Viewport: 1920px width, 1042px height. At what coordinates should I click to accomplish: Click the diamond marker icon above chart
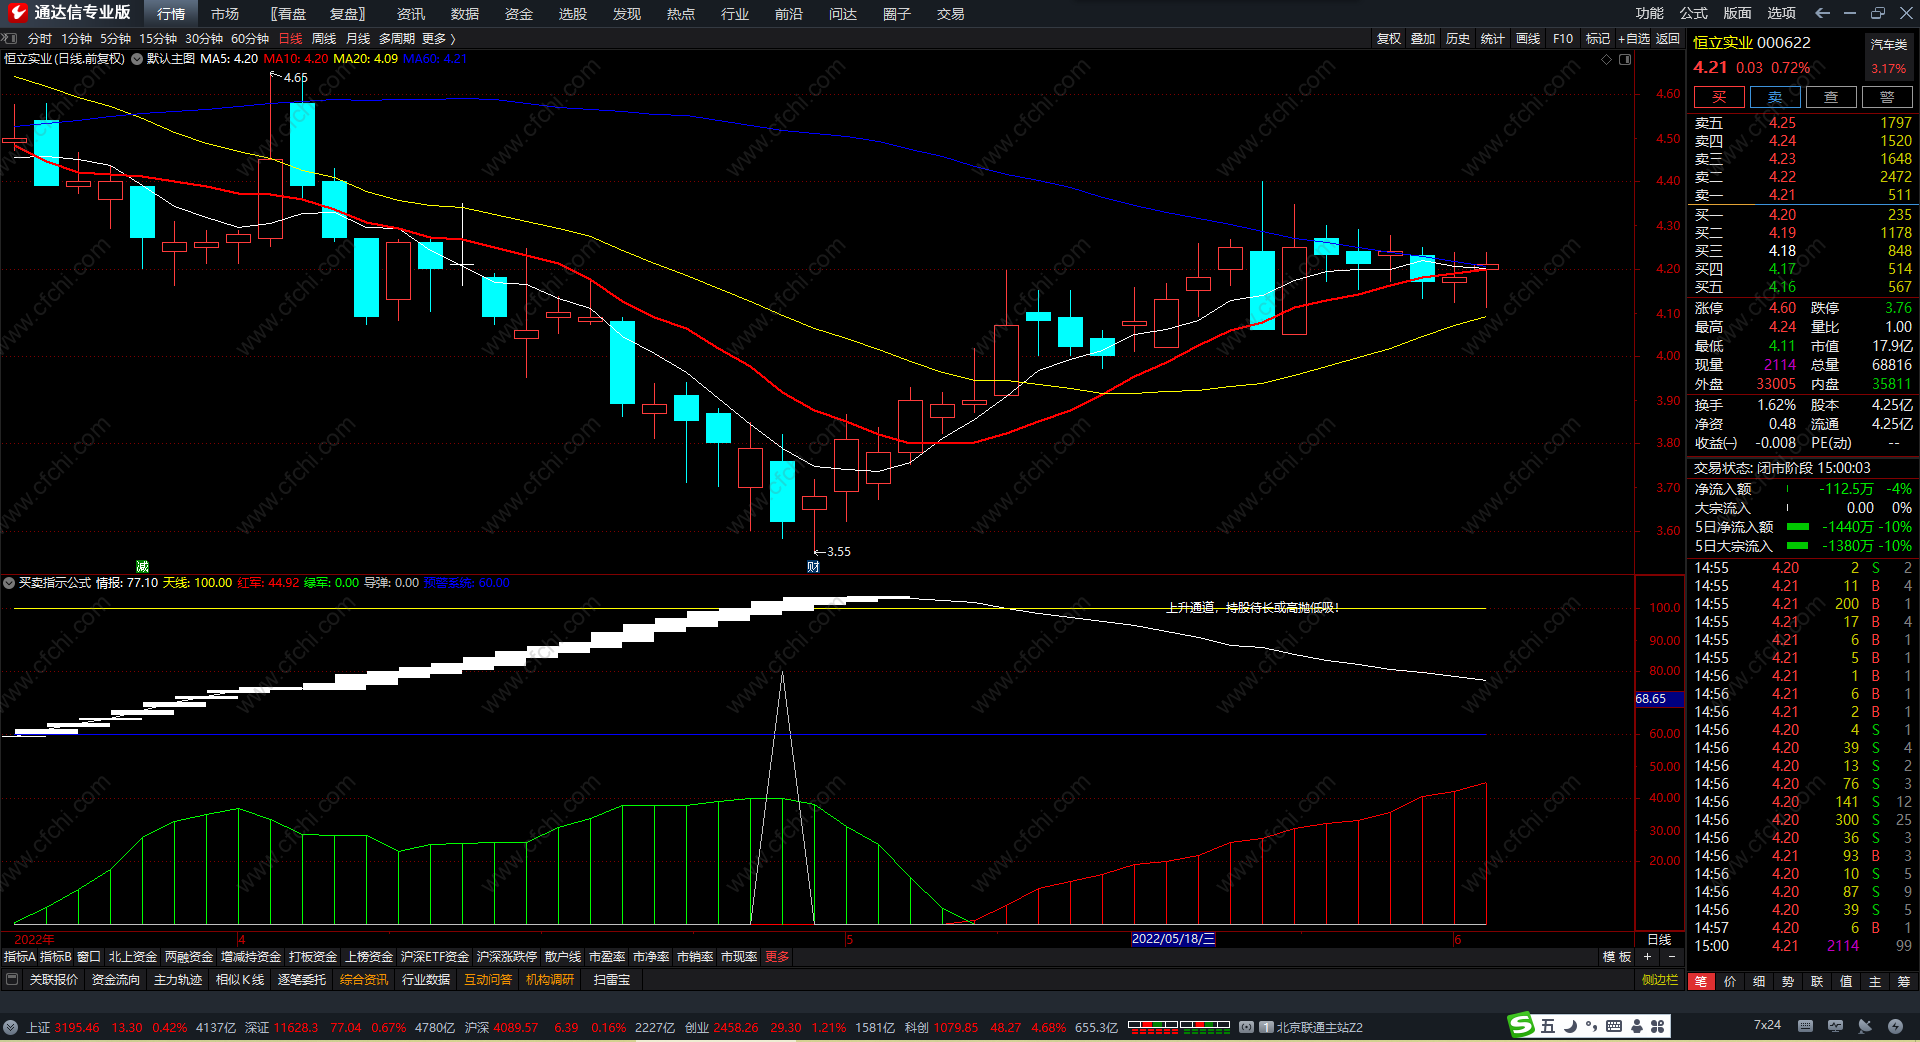pos(1607,59)
